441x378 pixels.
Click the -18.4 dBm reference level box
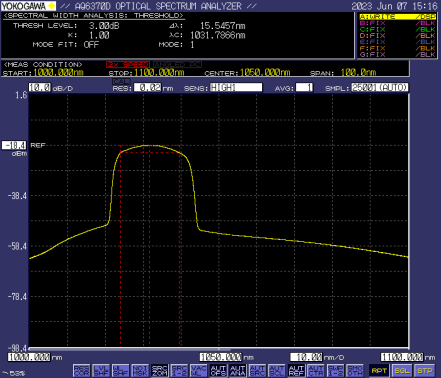pyautogui.click(x=14, y=145)
